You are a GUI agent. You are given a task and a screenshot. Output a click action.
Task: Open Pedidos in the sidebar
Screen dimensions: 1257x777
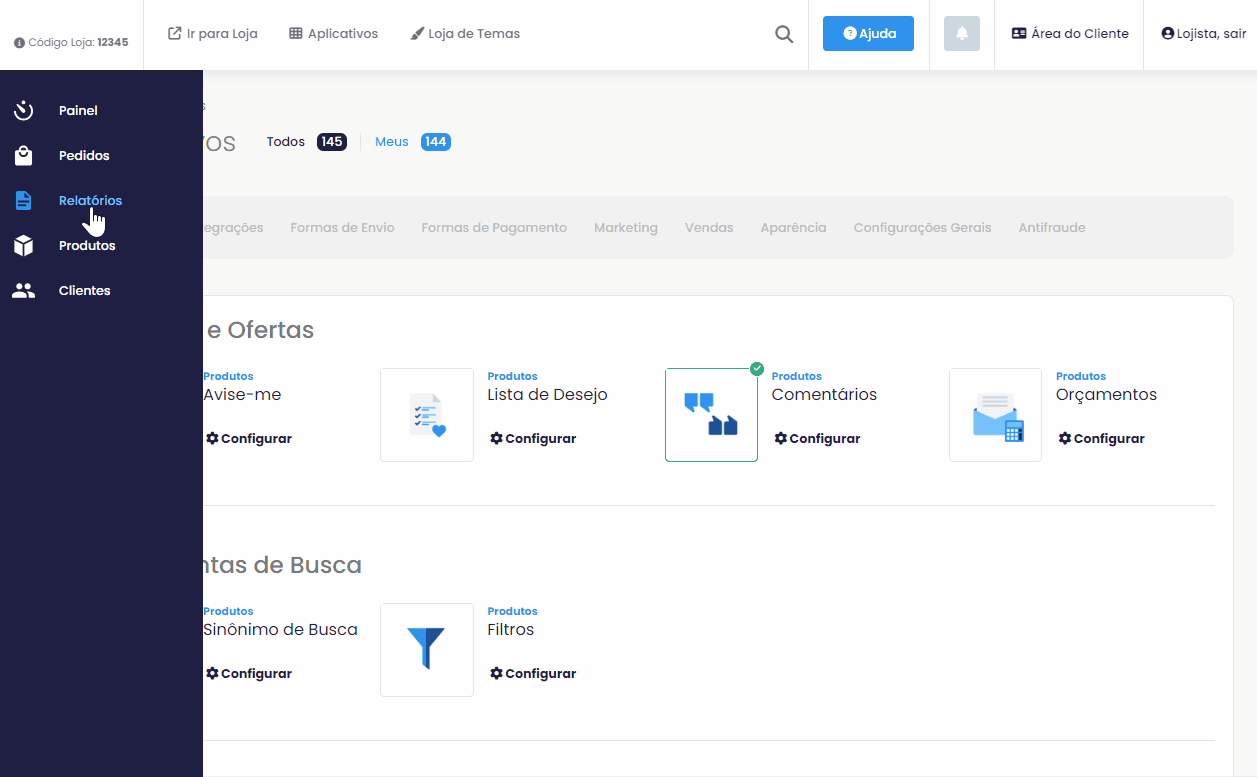click(84, 156)
